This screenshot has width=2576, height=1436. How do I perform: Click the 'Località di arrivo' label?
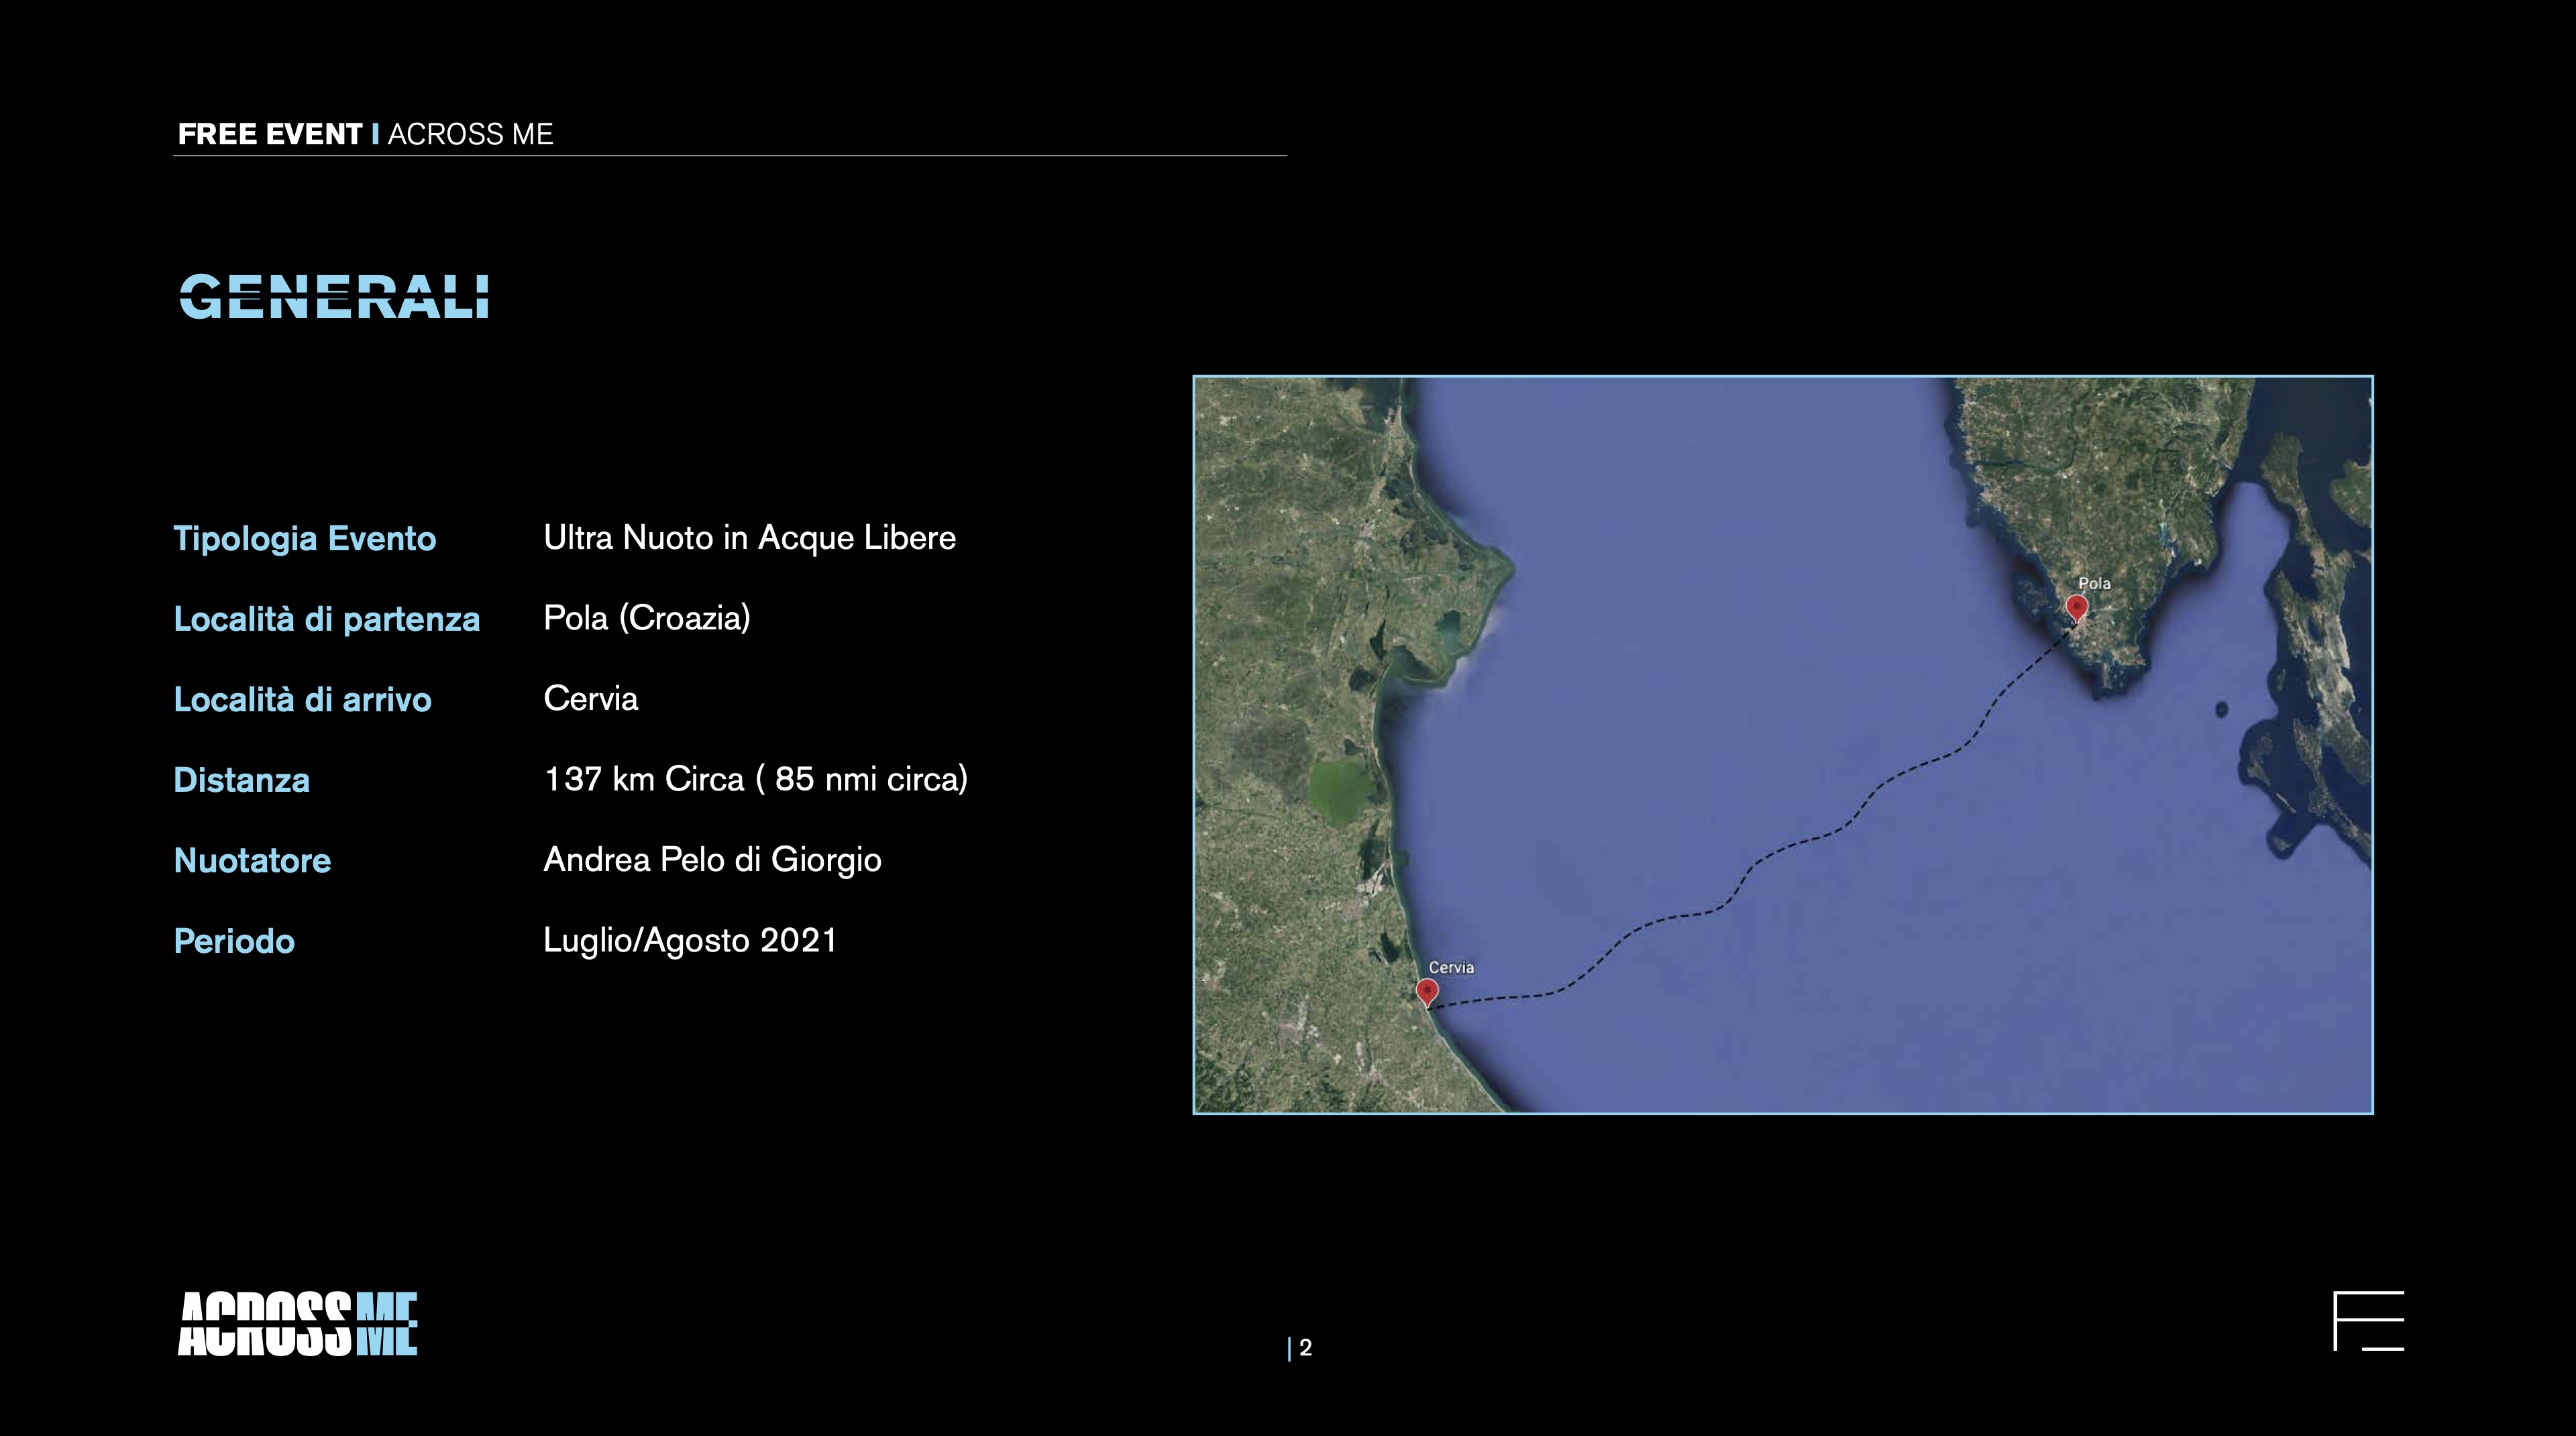coord(303,699)
